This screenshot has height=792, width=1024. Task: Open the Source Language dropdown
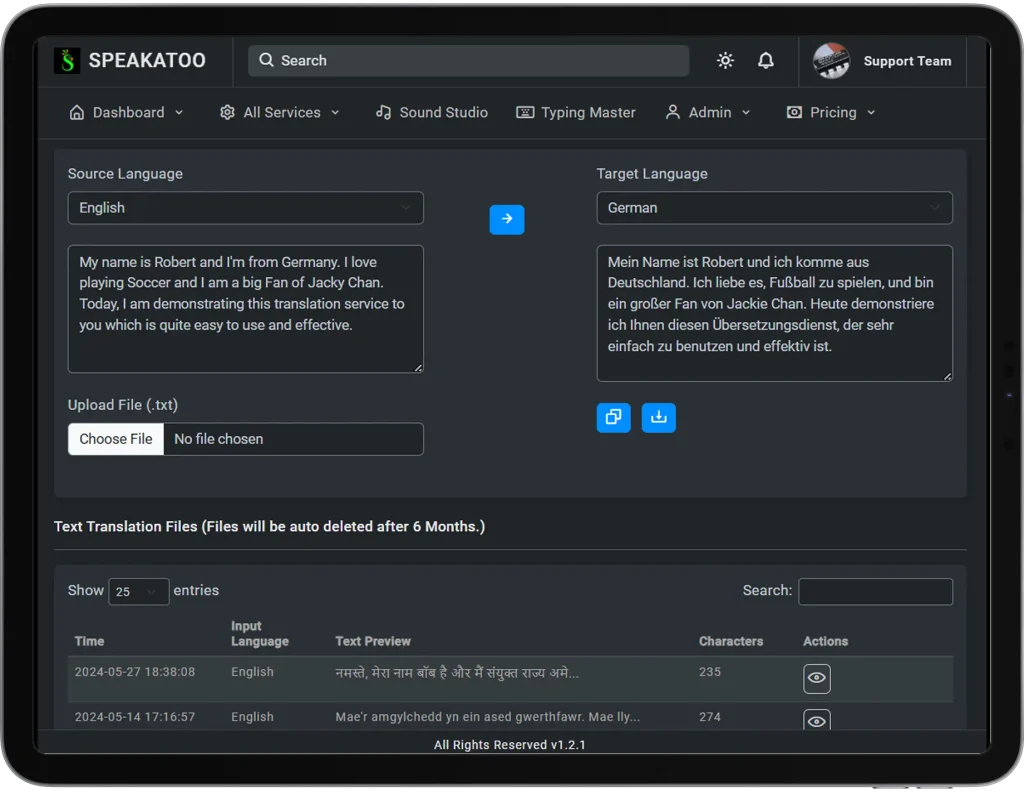[245, 208]
